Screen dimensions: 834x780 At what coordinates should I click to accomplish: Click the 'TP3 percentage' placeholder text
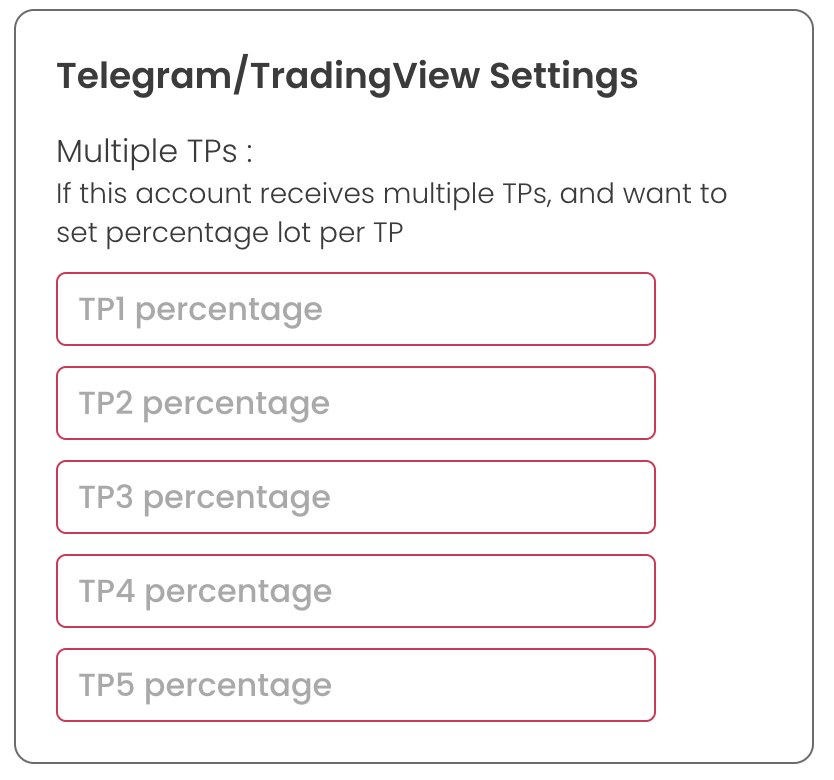[204, 498]
